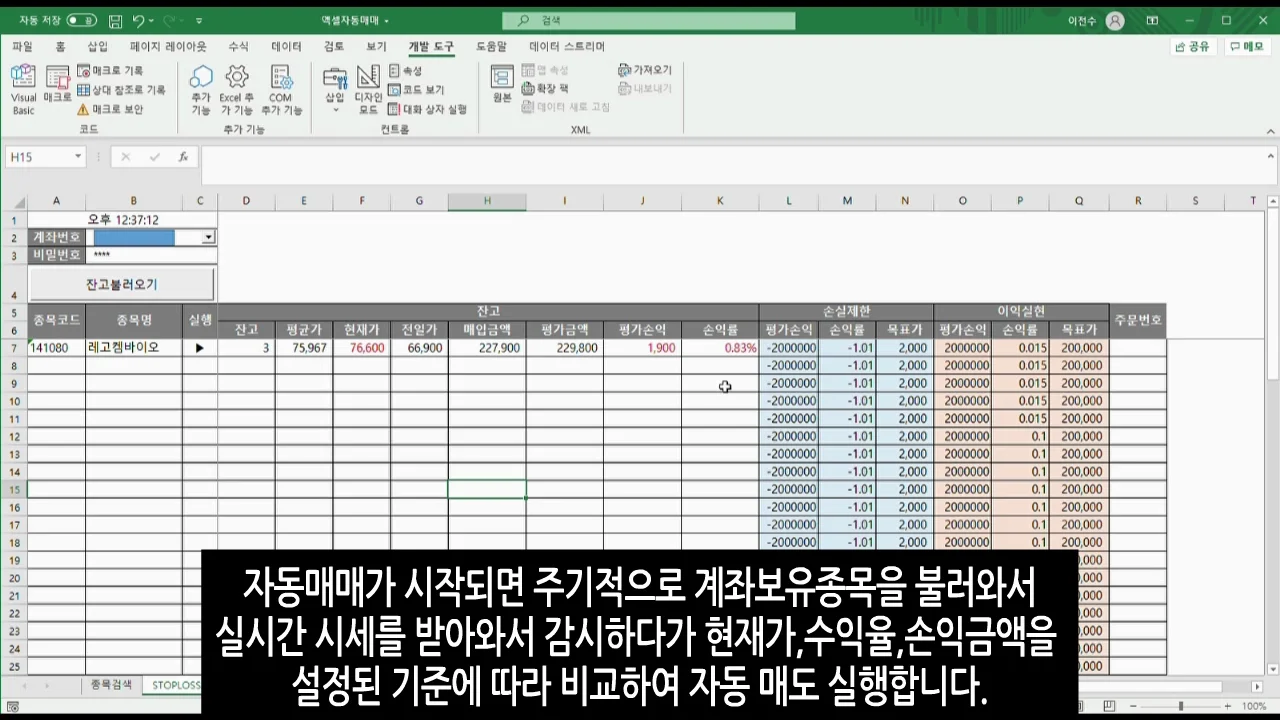Open control Properties (속성)
1280x720 pixels.
[x=406, y=71]
